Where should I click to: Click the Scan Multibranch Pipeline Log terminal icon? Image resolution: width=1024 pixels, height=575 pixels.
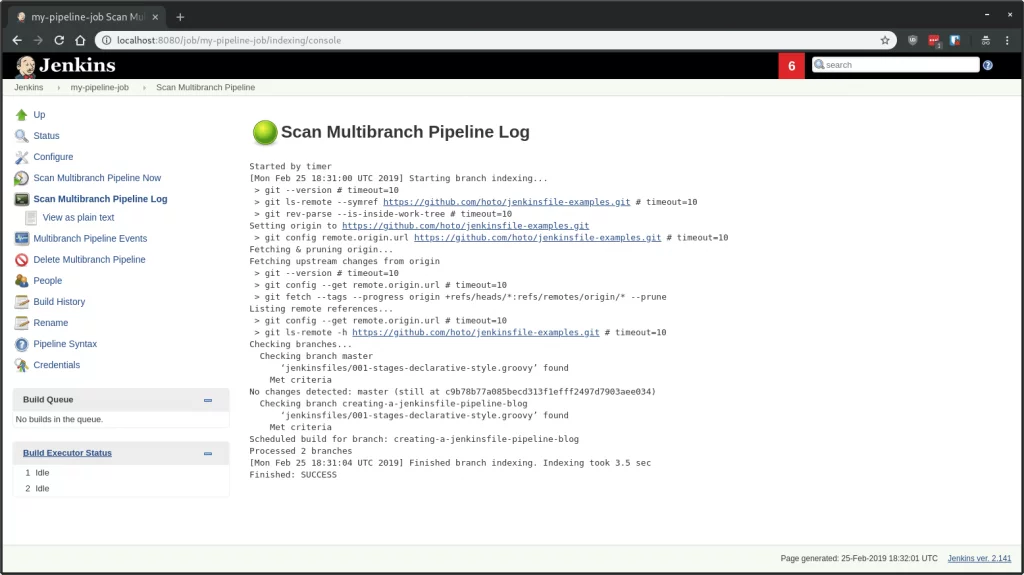pyautogui.click(x=22, y=199)
